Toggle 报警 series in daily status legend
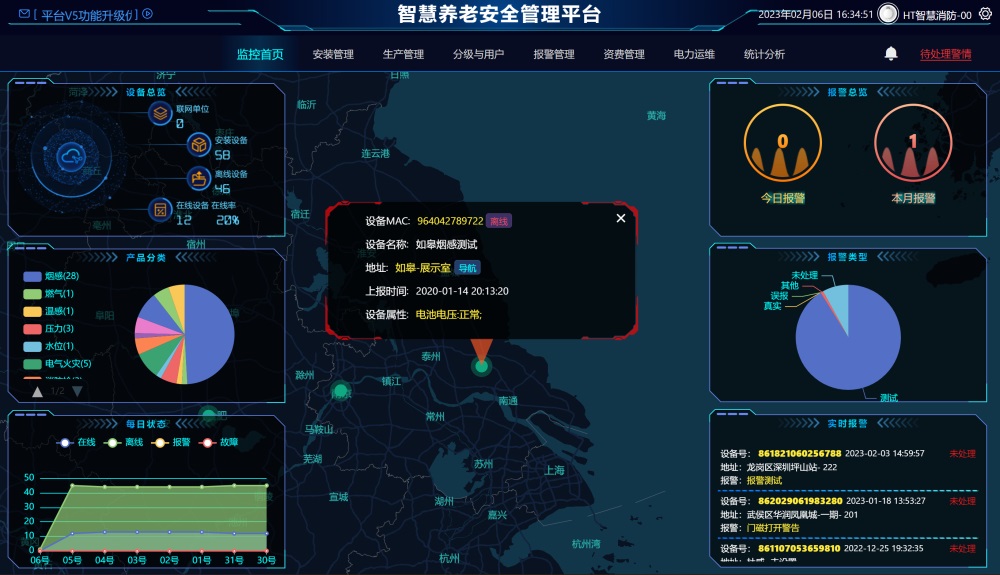Image resolution: width=1000 pixels, height=575 pixels. (171, 442)
